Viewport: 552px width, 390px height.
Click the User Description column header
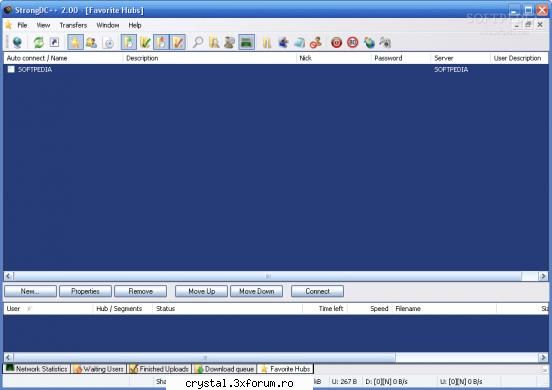coord(519,58)
